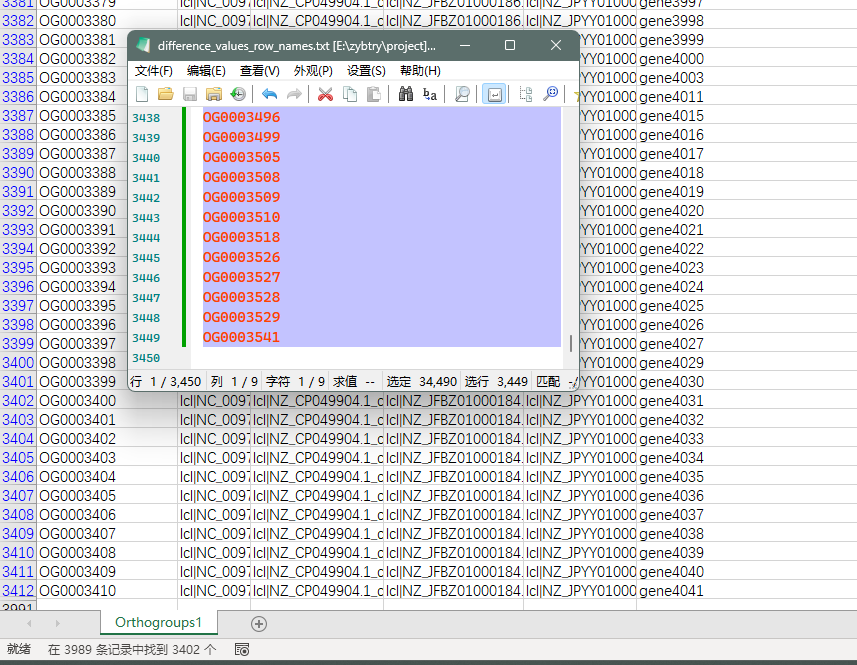The width and height of the screenshot is (857, 665).
Task: Click line OG0003505 in the editor
Action: (242, 157)
